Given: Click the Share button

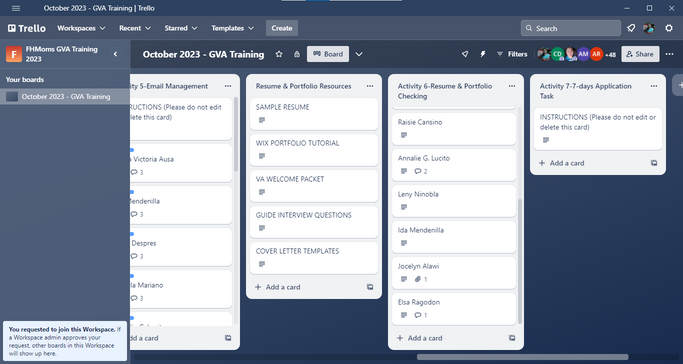Looking at the screenshot, I should pyautogui.click(x=640, y=54).
